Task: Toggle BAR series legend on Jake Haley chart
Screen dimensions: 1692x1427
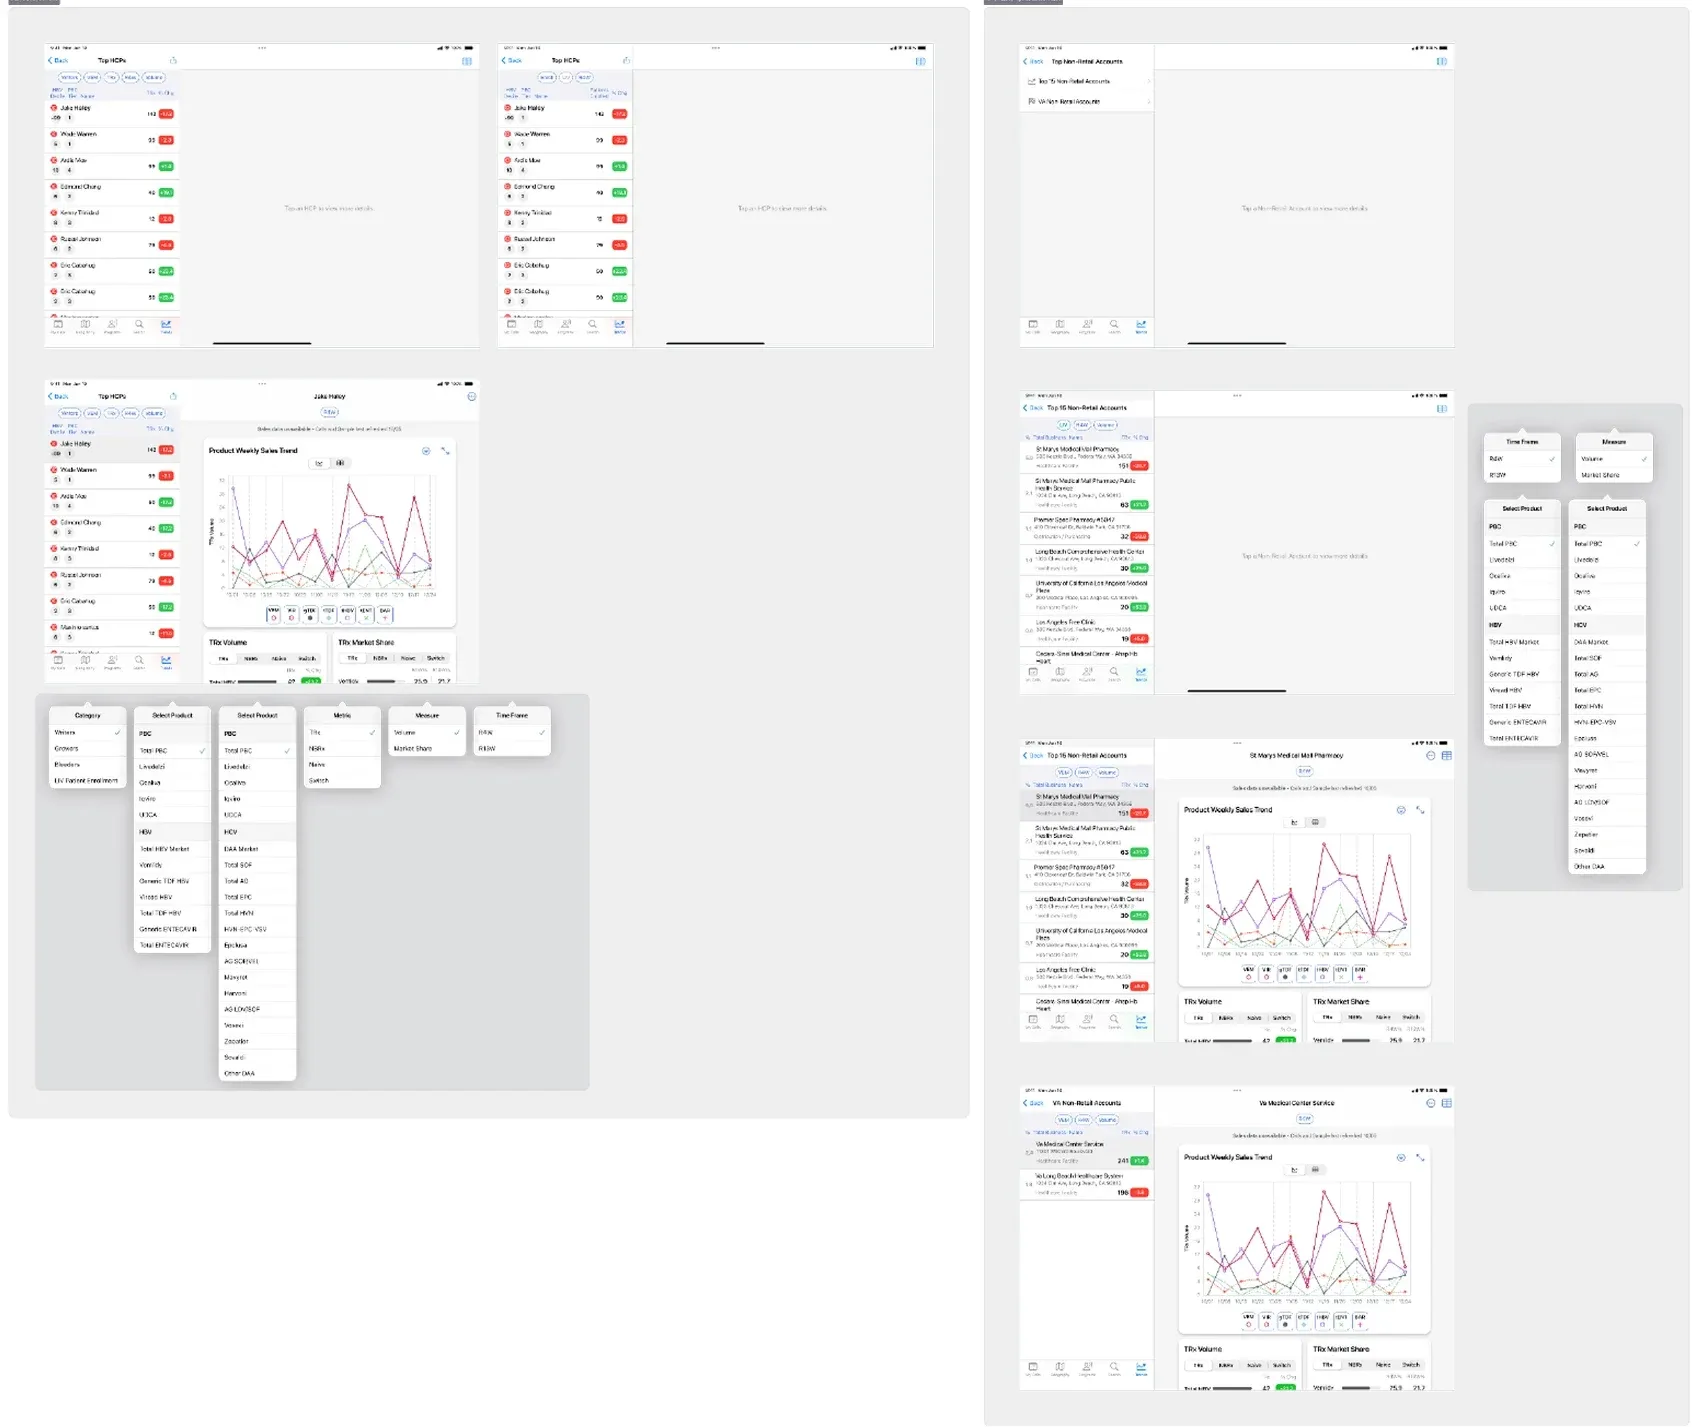Action: pos(385,613)
